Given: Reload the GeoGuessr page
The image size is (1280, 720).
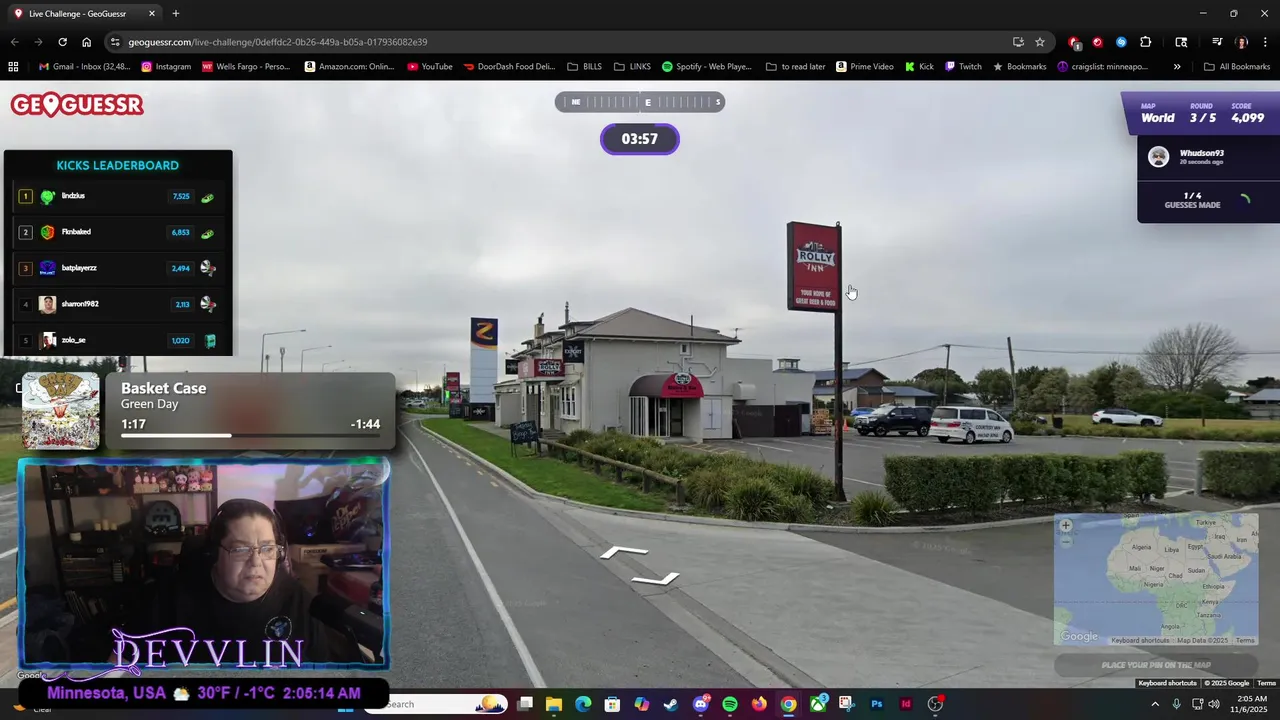Looking at the screenshot, I should 62,42.
